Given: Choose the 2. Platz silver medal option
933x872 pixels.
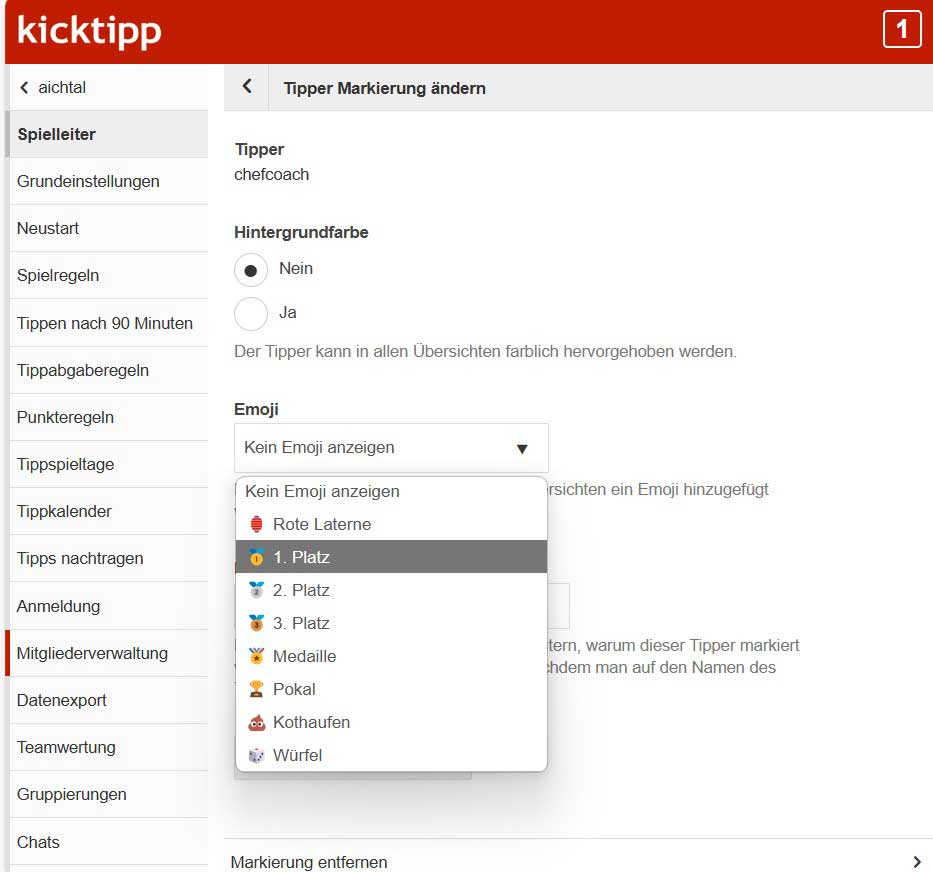Looking at the screenshot, I should [301, 590].
